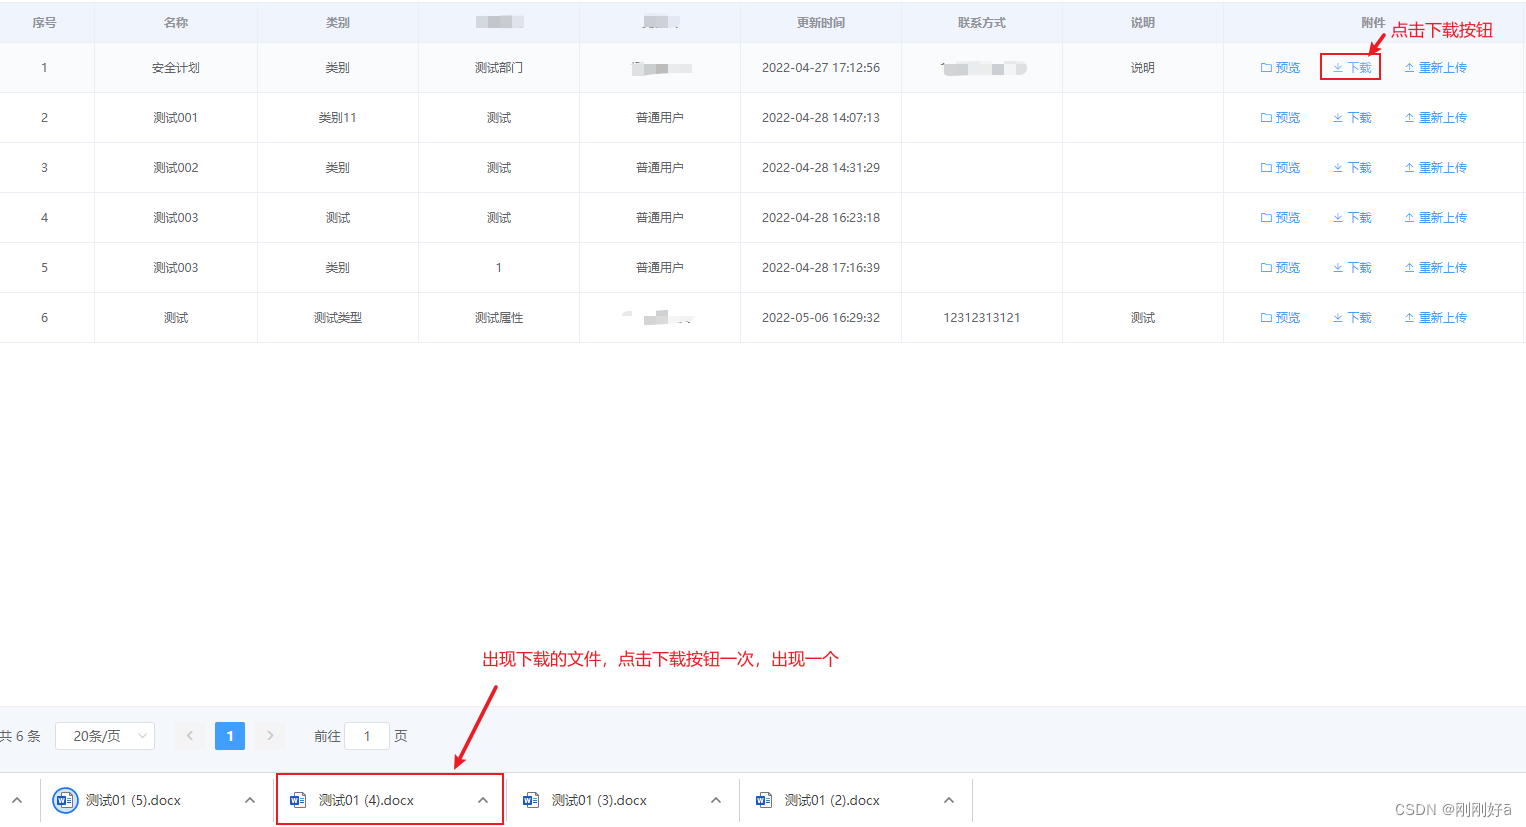
Task: Click Word icon of 测试01 (2).docx
Action: (x=764, y=800)
